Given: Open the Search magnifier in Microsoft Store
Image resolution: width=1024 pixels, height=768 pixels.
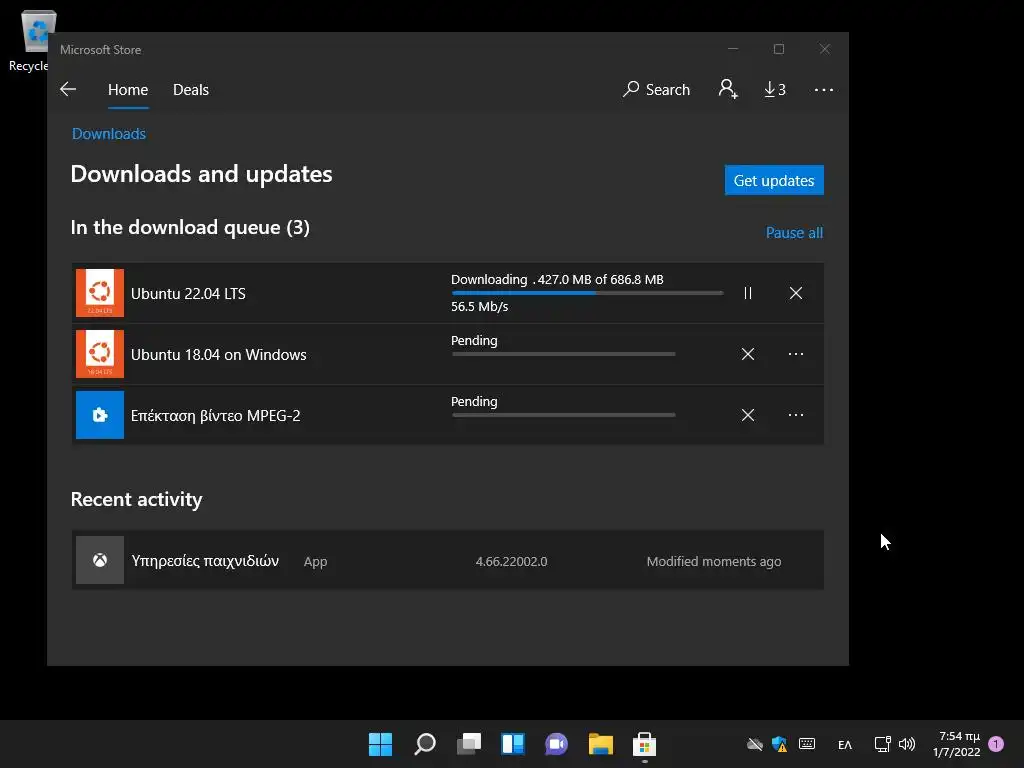Looking at the screenshot, I should click(656, 89).
